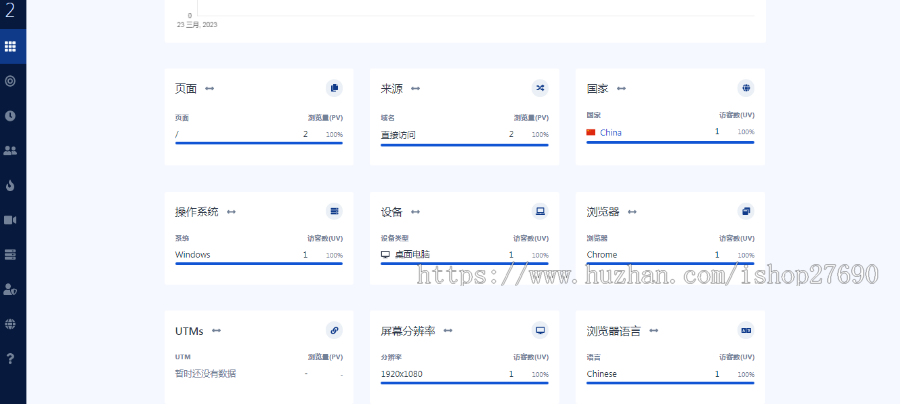Viewport: 900px width, 404px height.
Task: Click the laptop icon on 设备 card
Action: click(540, 211)
